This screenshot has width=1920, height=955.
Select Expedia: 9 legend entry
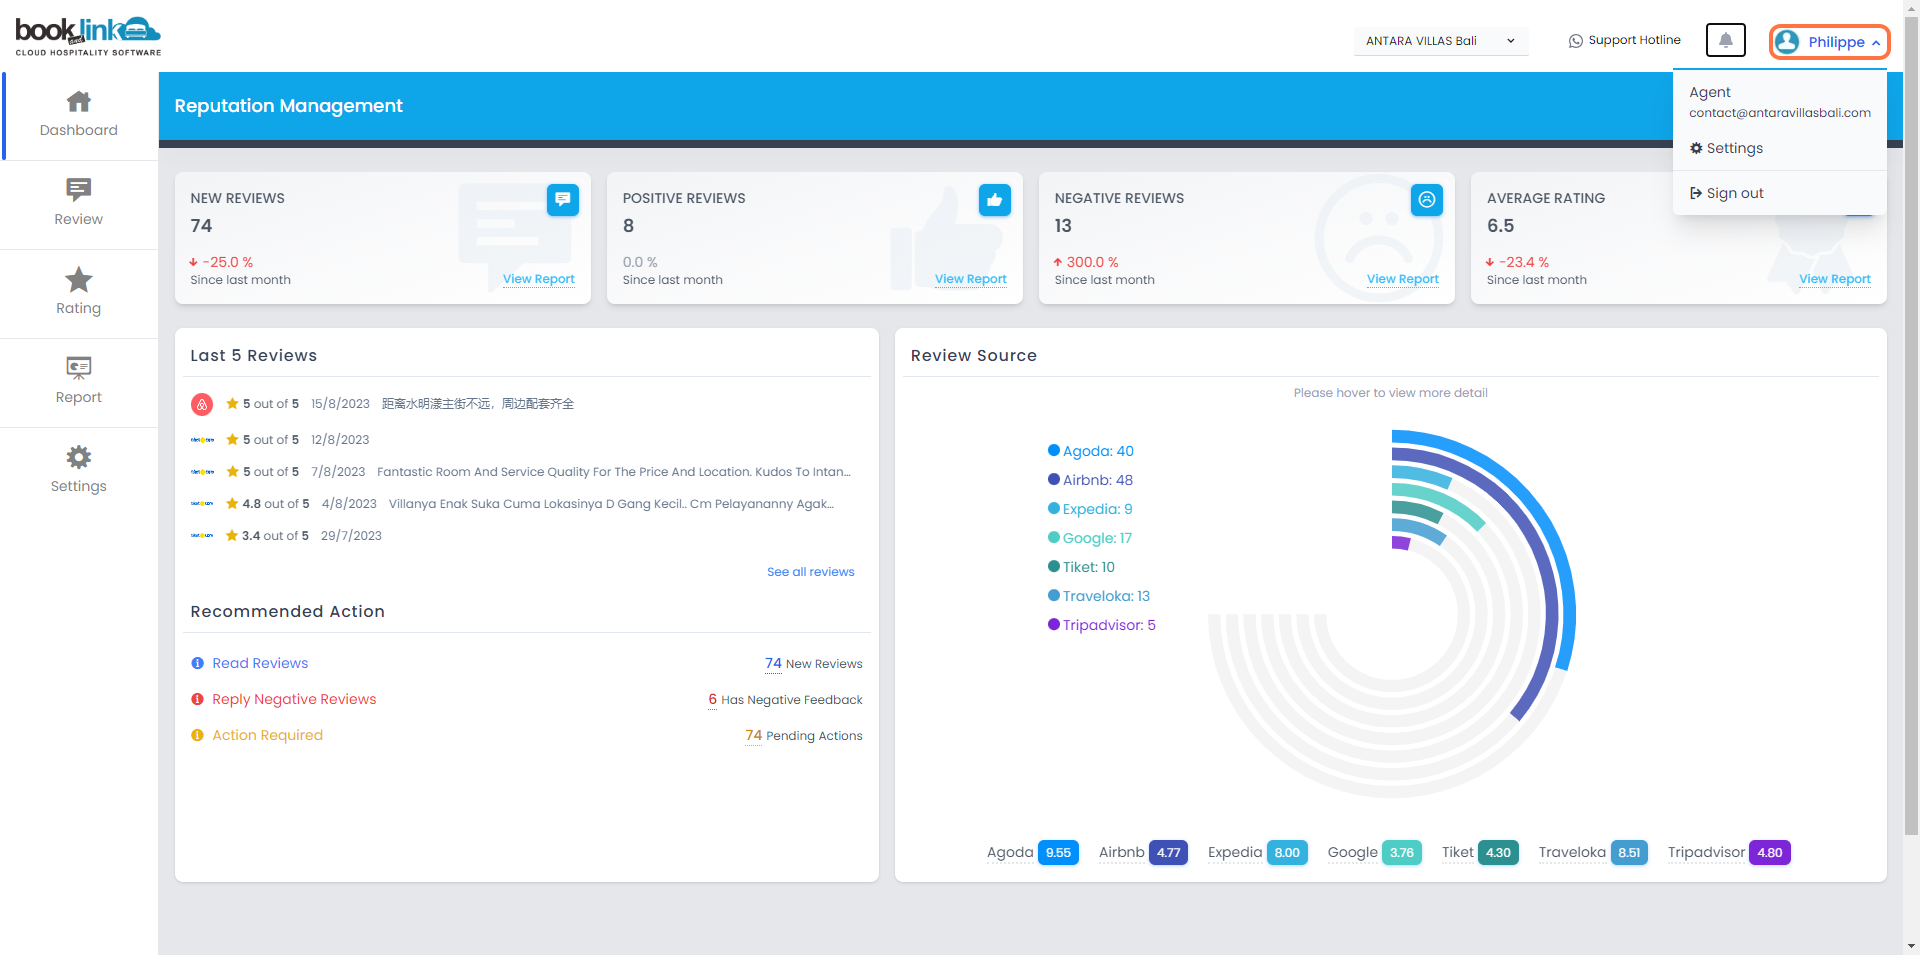point(1090,509)
